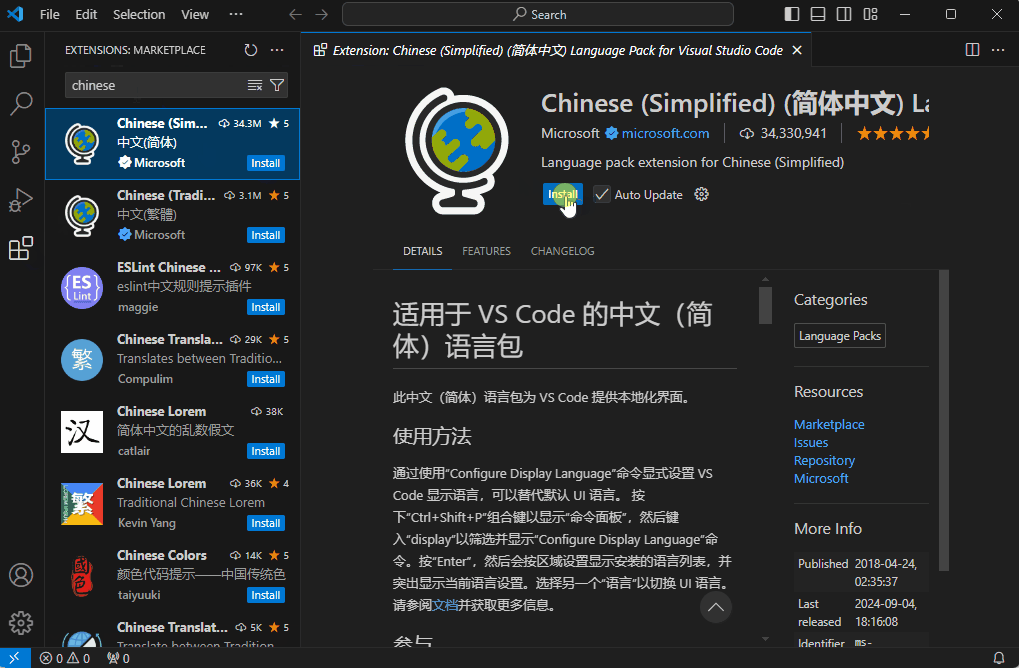Open the editor more actions menu
The image size is (1019, 668).
pos(997,49)
